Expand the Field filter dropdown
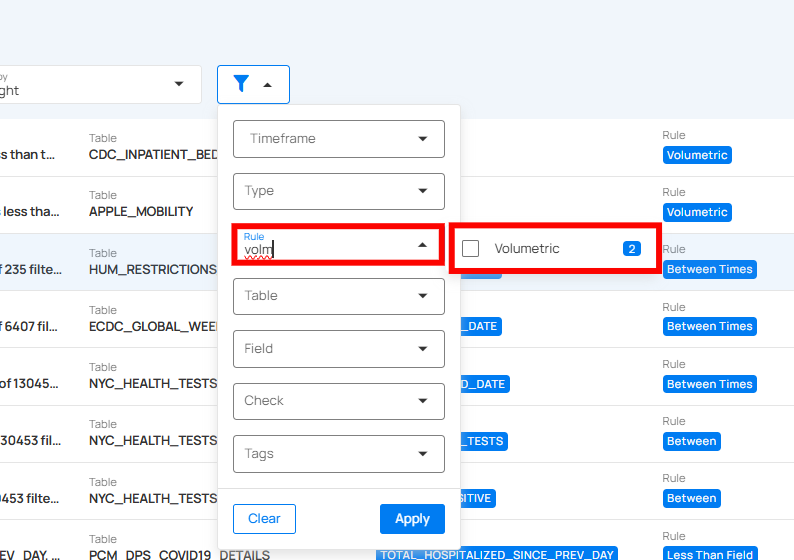The height and width of the screenshot is (560, 794). 338,349
